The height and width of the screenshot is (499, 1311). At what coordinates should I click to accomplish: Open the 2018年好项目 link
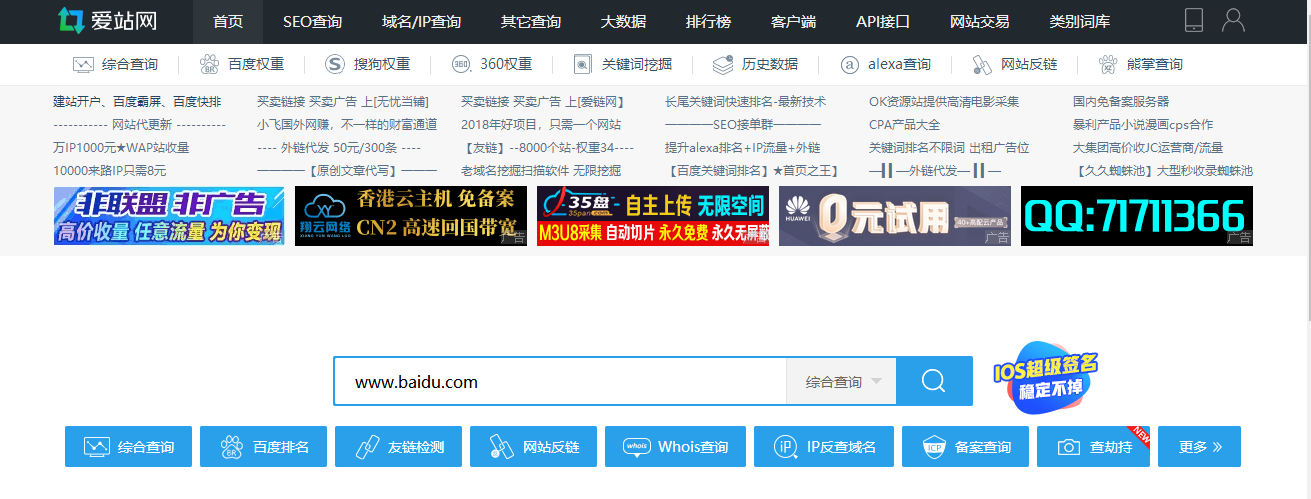point(541,125)
